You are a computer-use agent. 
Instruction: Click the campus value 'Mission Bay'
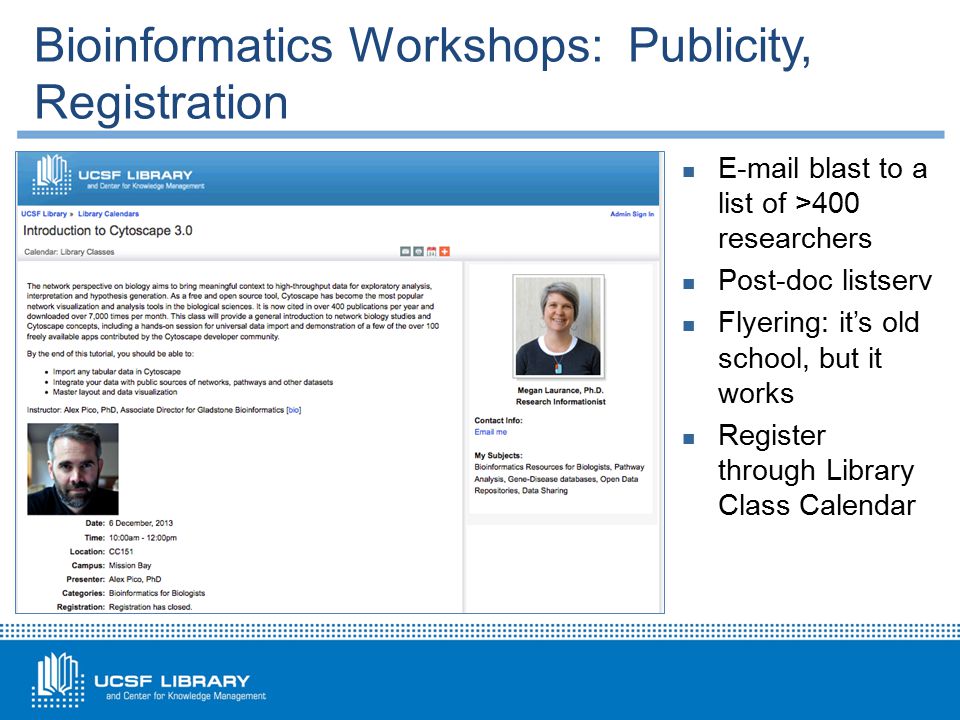tap(130, 566)
